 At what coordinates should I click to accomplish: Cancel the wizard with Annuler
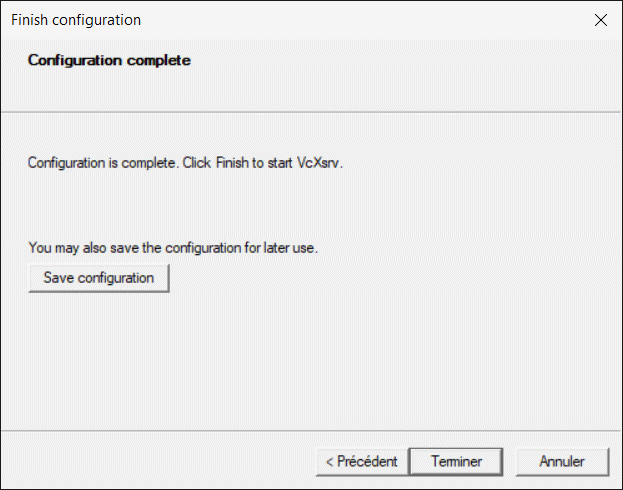(x=561, y=462)
